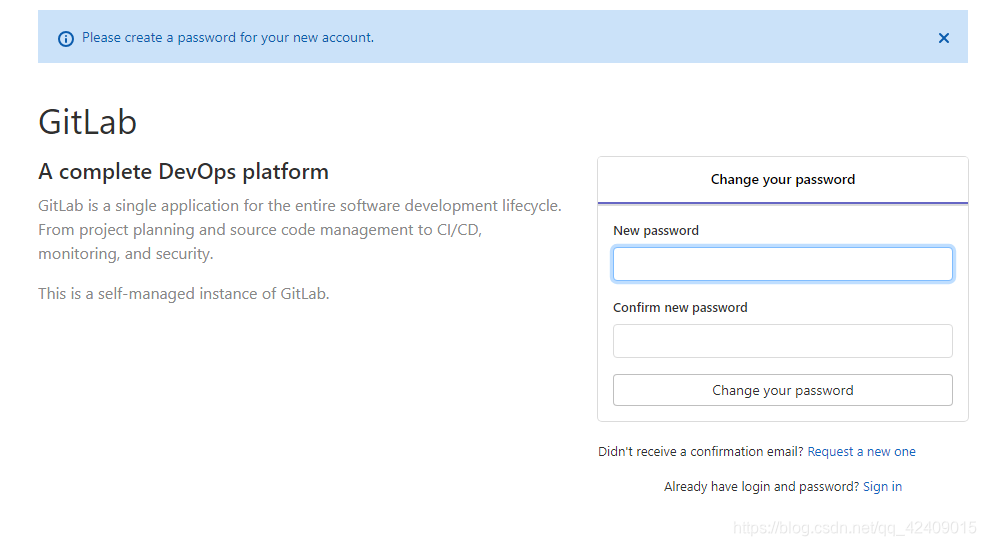Click the GitLab title heading

(87, 121)
